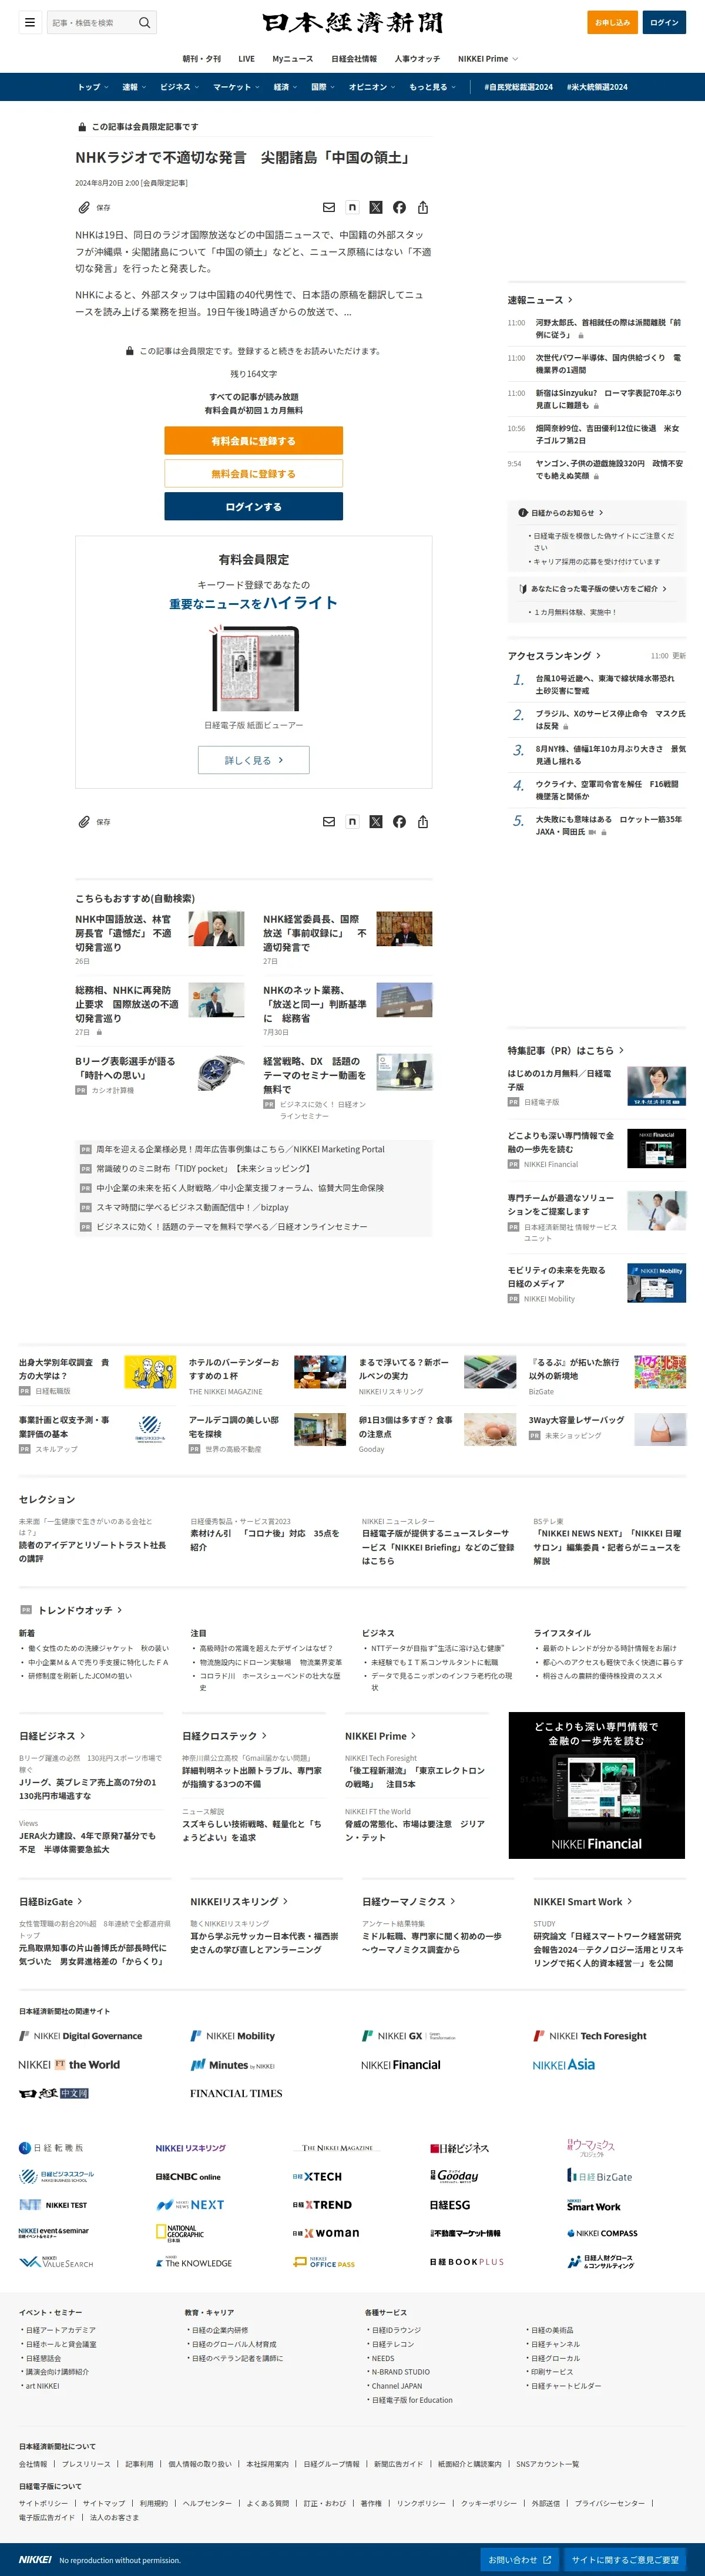705x2576 pixels.
Task: Share to Facebook icon under article date
Action: coord(399,208)
